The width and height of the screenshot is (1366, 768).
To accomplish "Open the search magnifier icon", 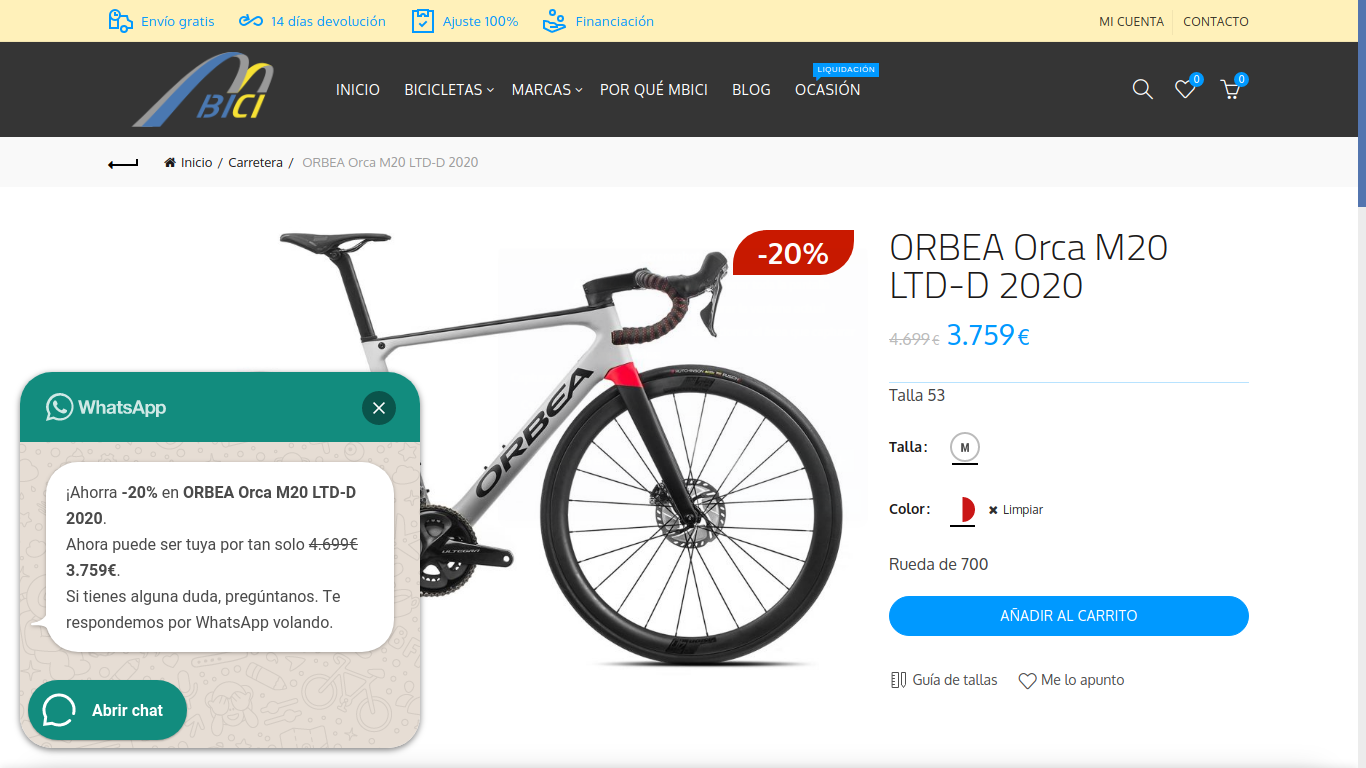I will click(1142, 90).
